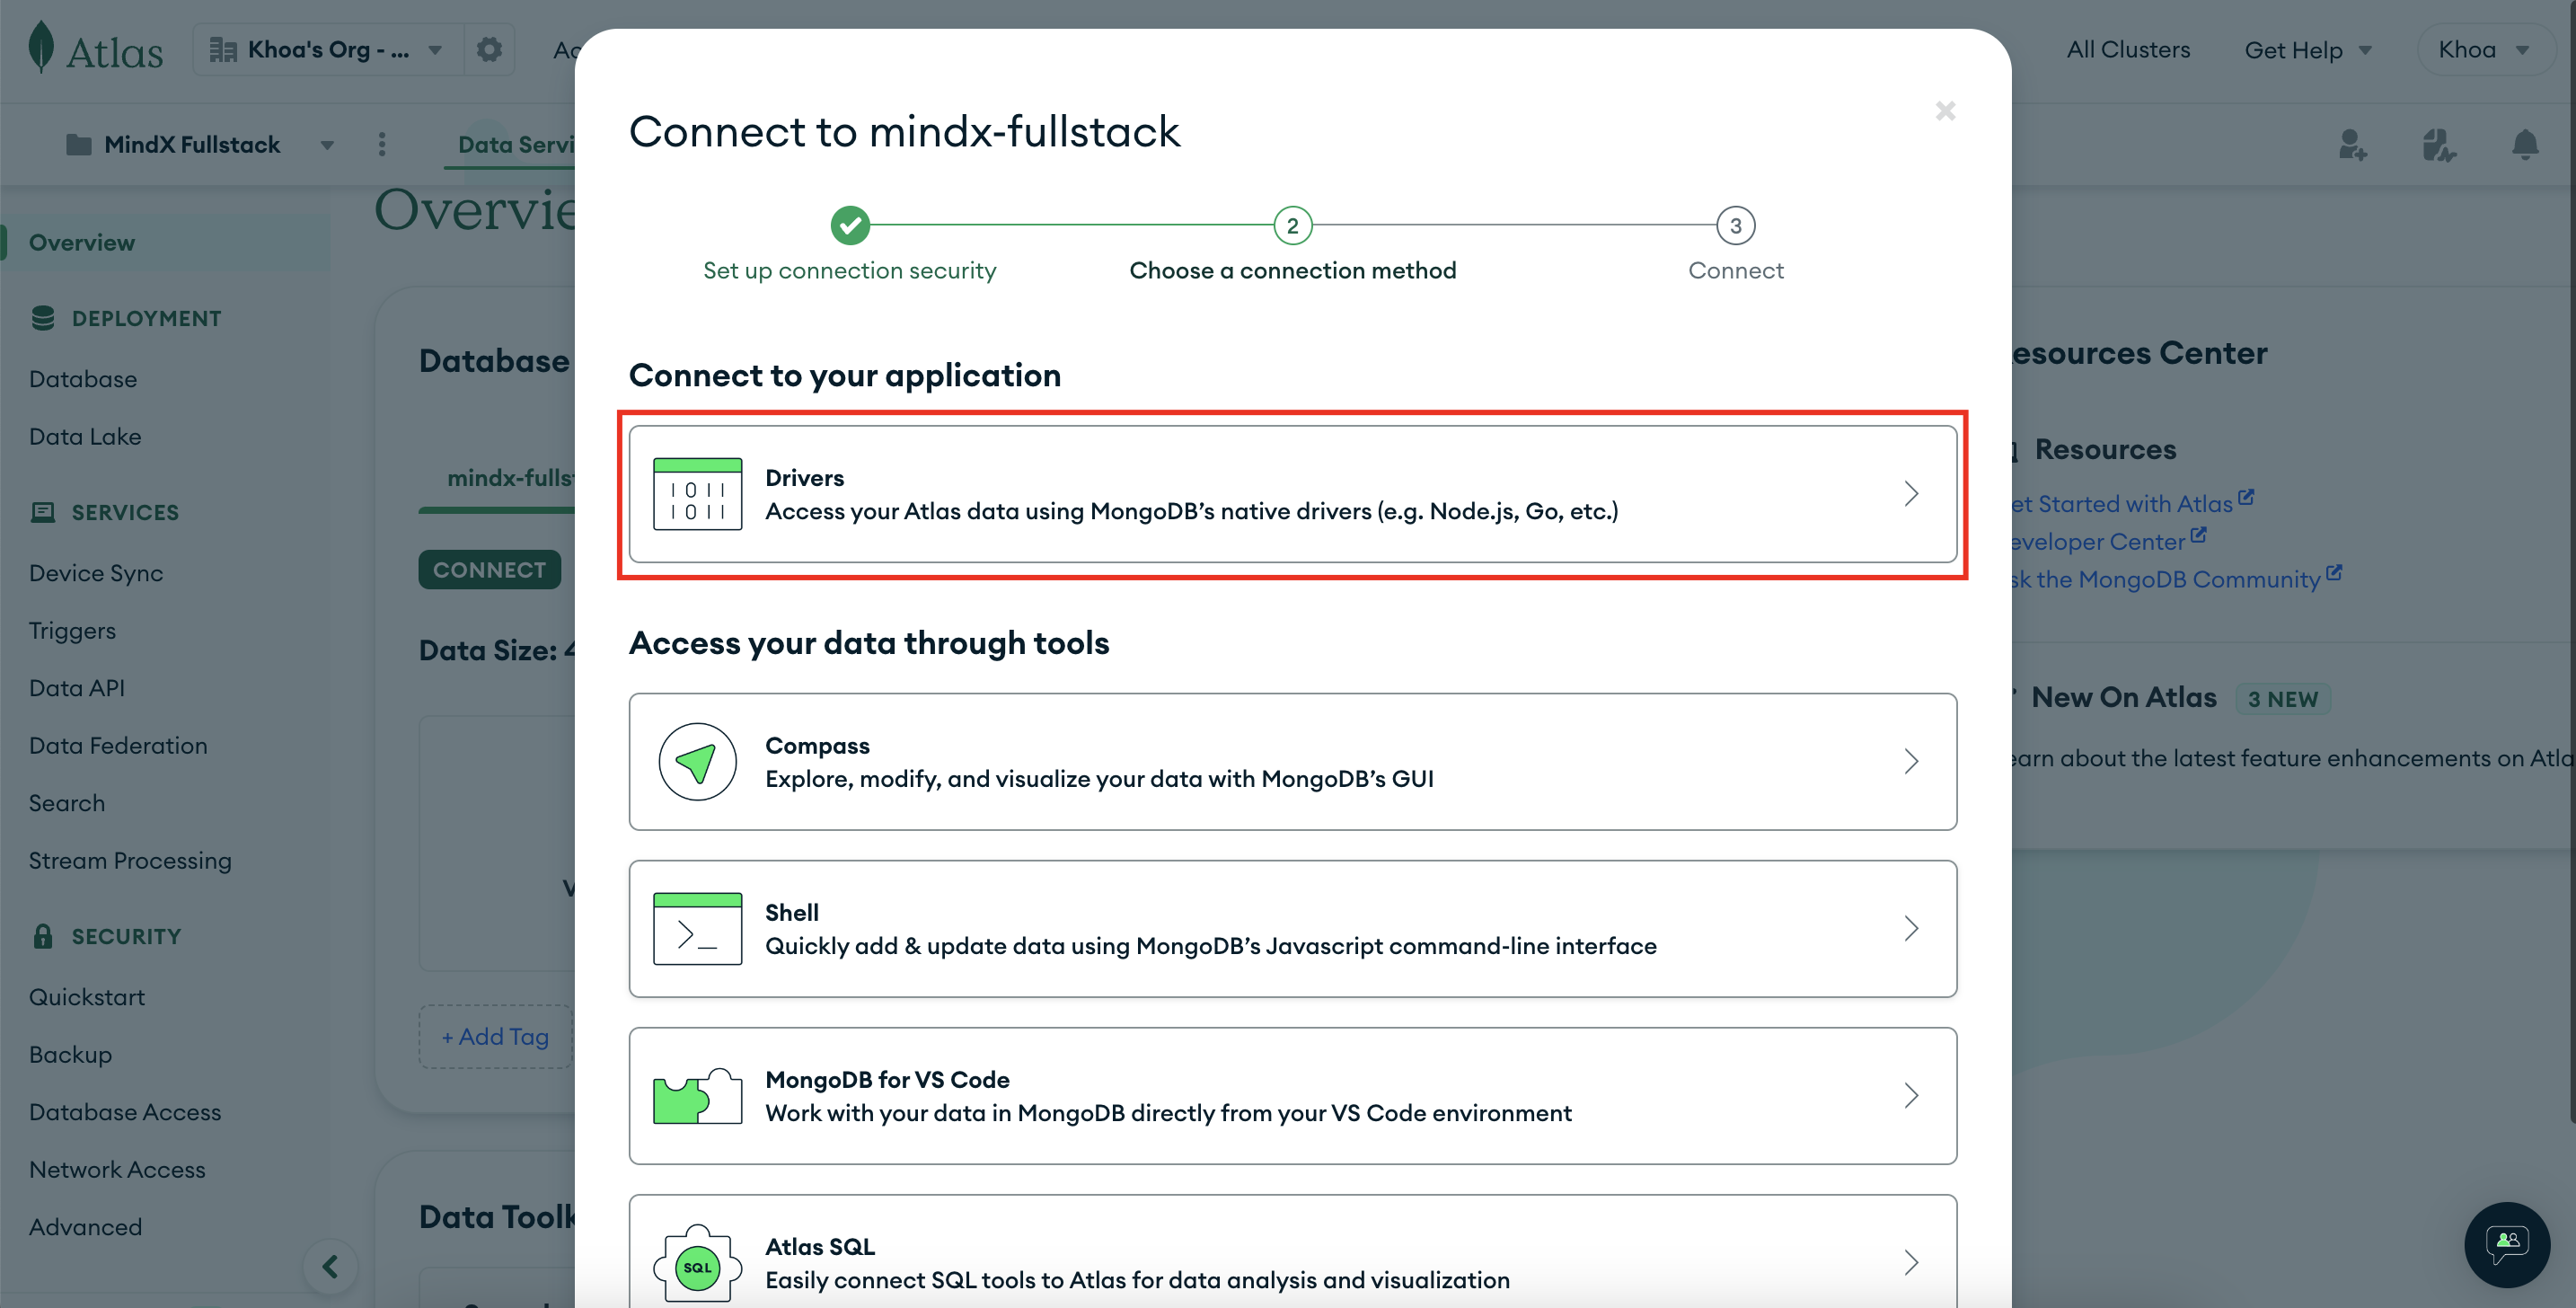Click the All Clusters link
Viewport: 2576px width, 1308px height.
2127,50
